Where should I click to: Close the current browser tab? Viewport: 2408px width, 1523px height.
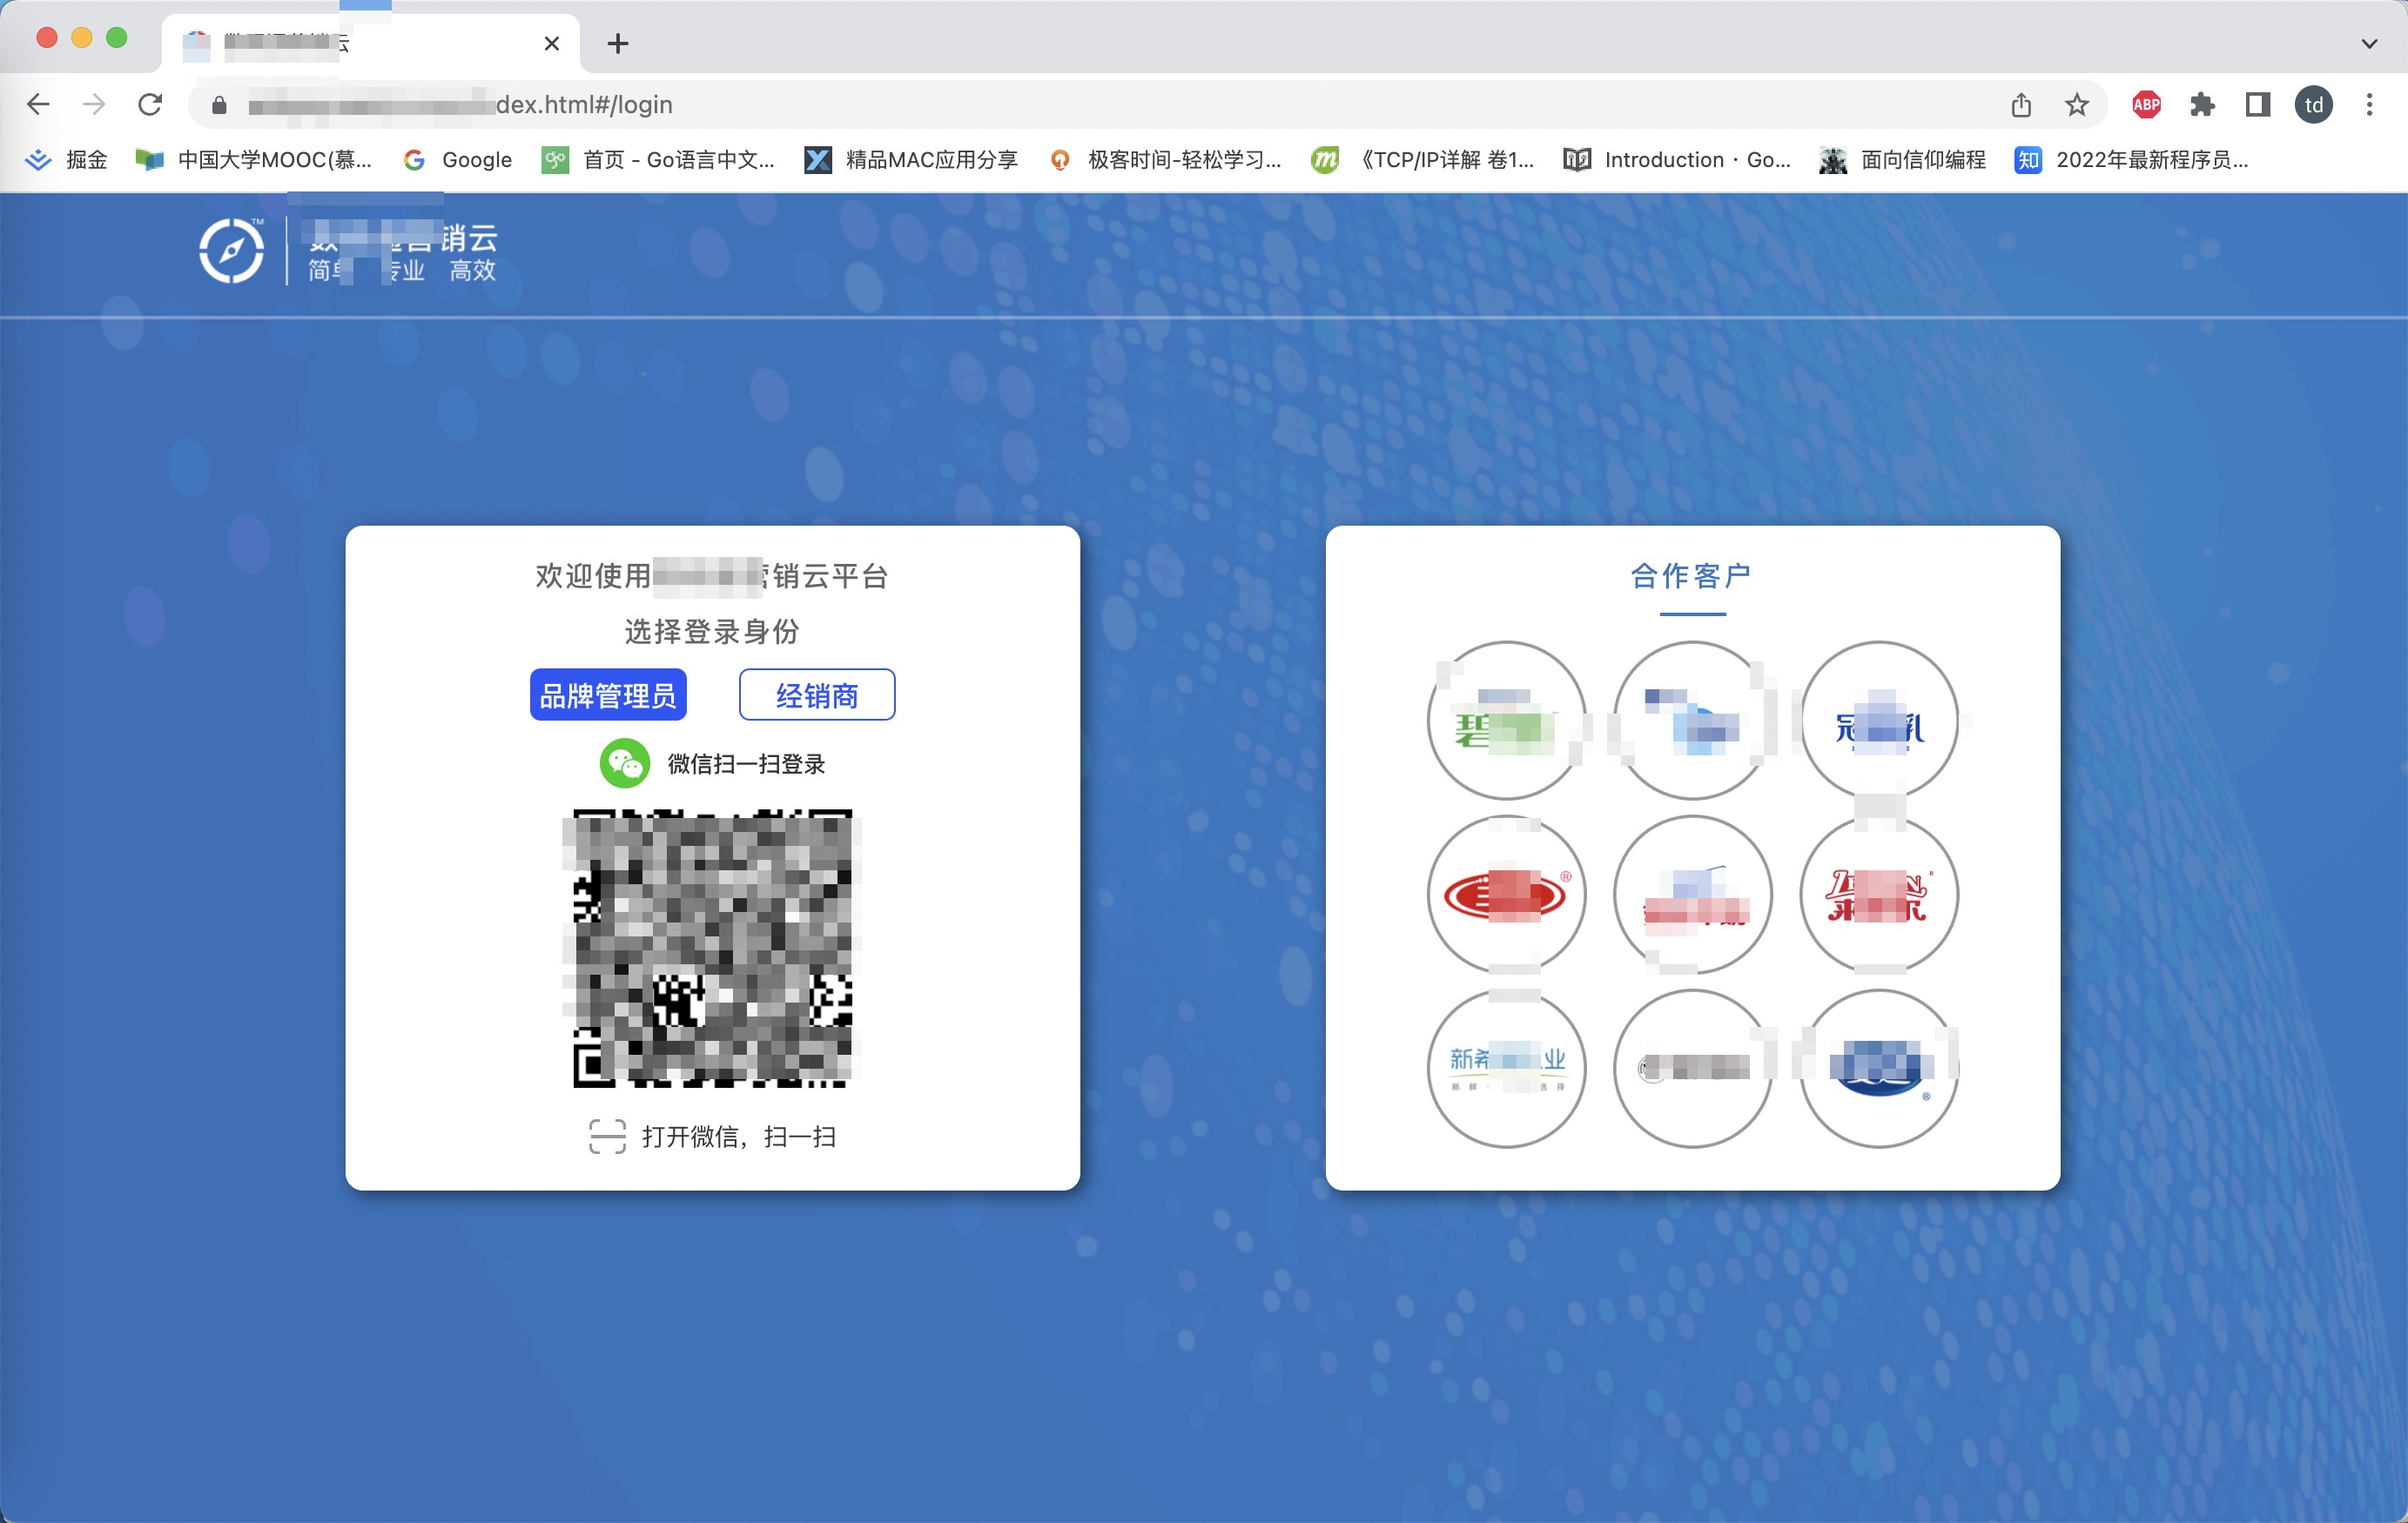click(x=551, y=43)
